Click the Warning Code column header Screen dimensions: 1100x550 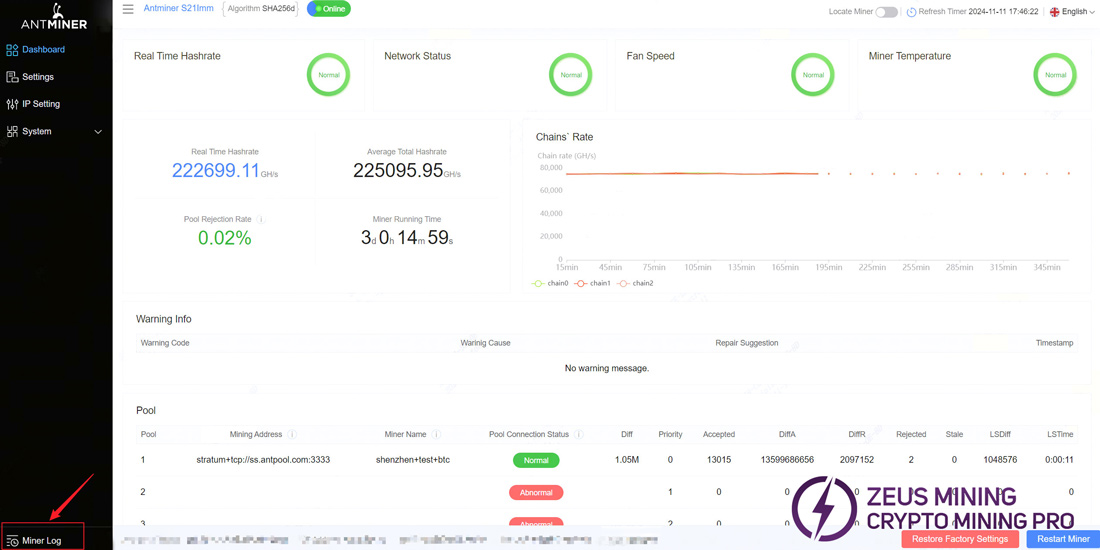click(165, 343)
